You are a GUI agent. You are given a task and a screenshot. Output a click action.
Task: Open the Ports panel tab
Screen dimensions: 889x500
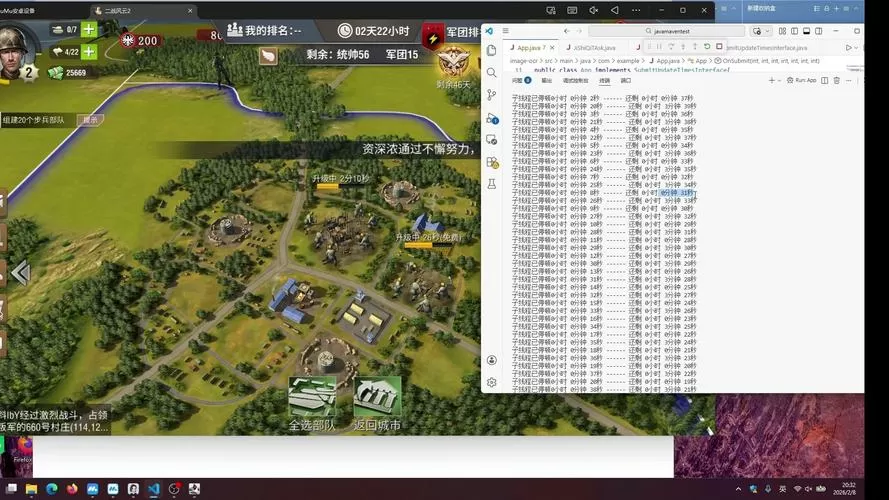[626, 80]
